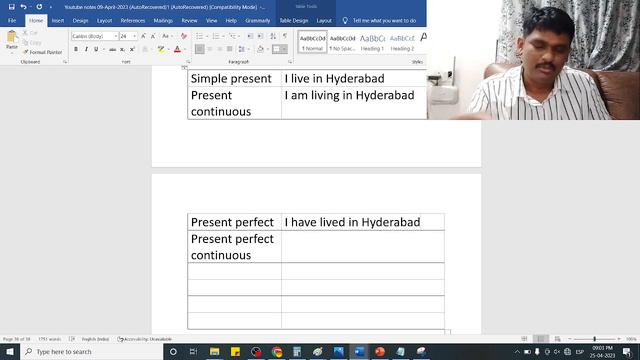Apply the red font color
Image resolution: width=640 pixels, height=360 pixels.
point(177,49)
